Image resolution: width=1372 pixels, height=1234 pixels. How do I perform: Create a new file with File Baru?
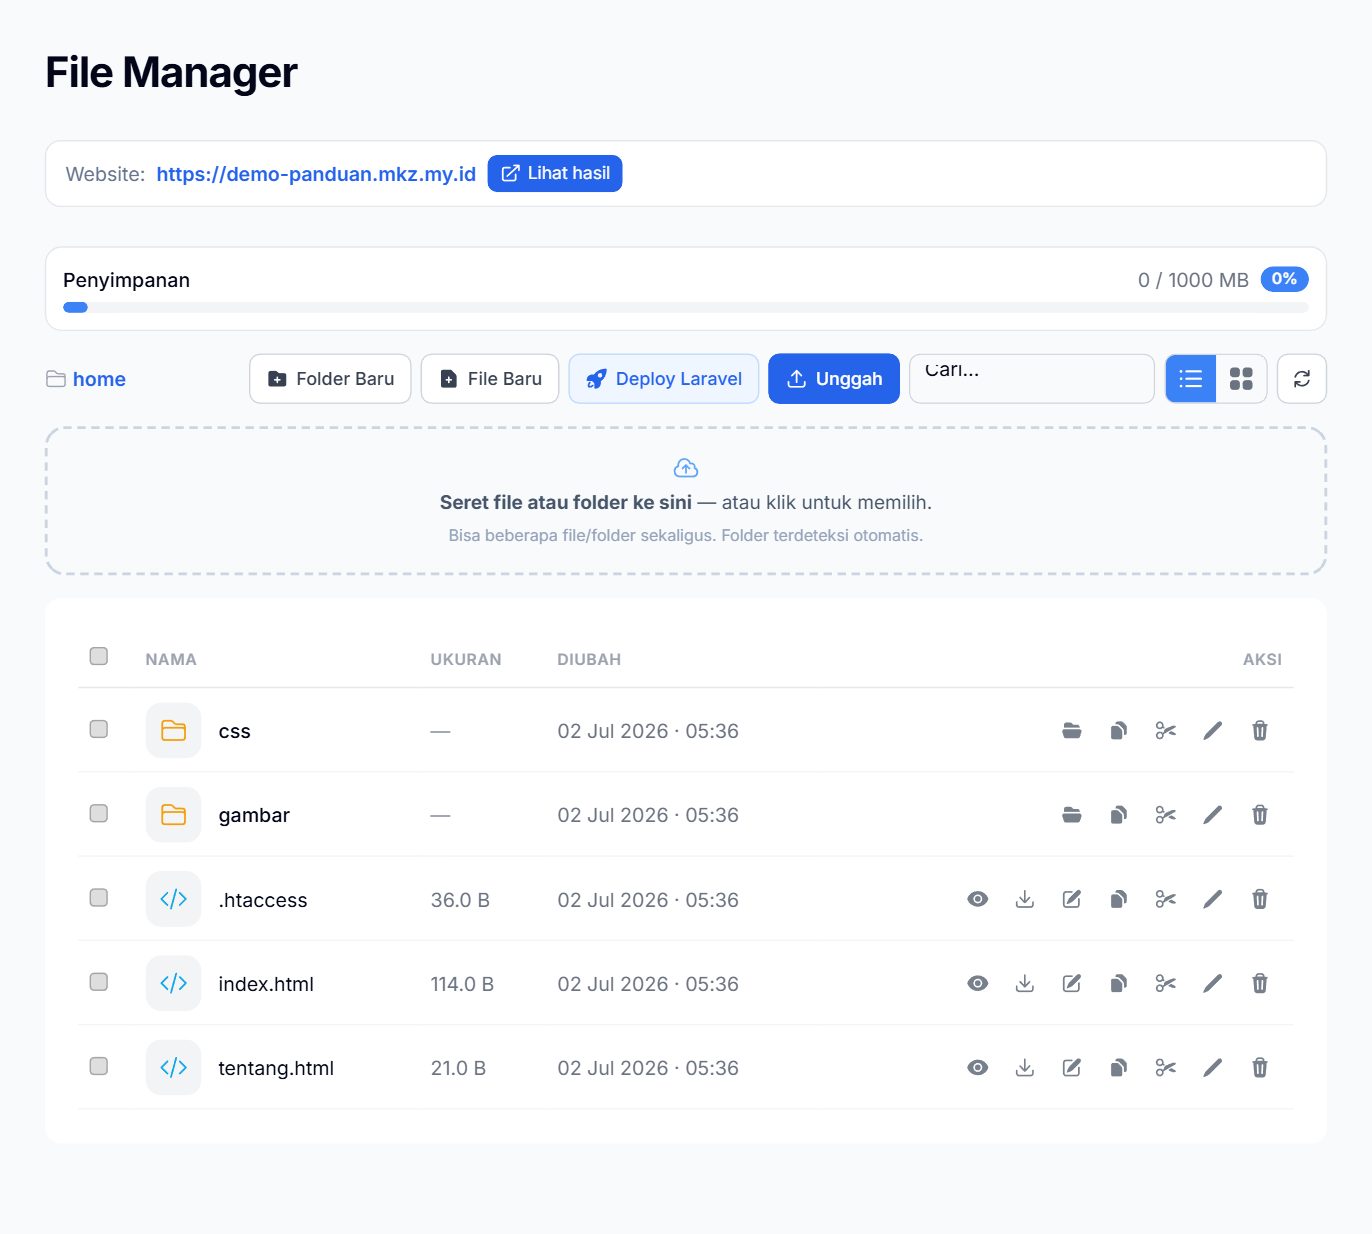click(490, 379)
